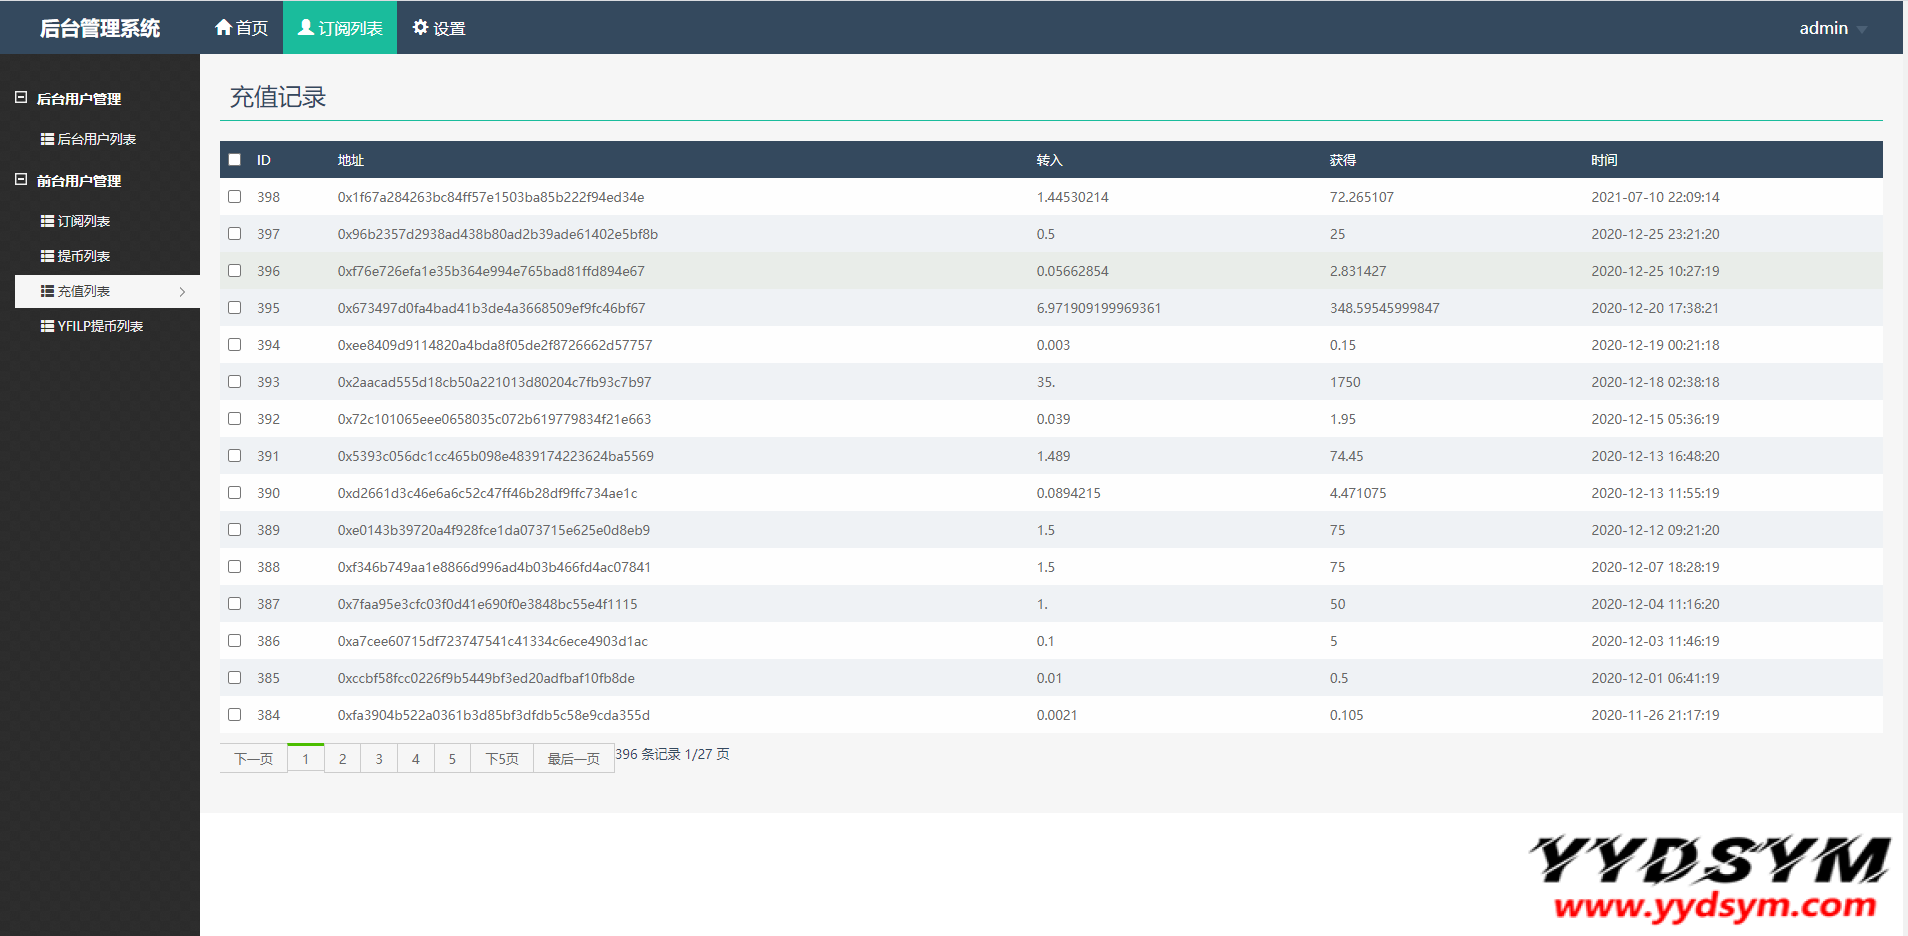Select the checkbox for record ID 391
Screen dimensions: 1908x936
[235, 456]
